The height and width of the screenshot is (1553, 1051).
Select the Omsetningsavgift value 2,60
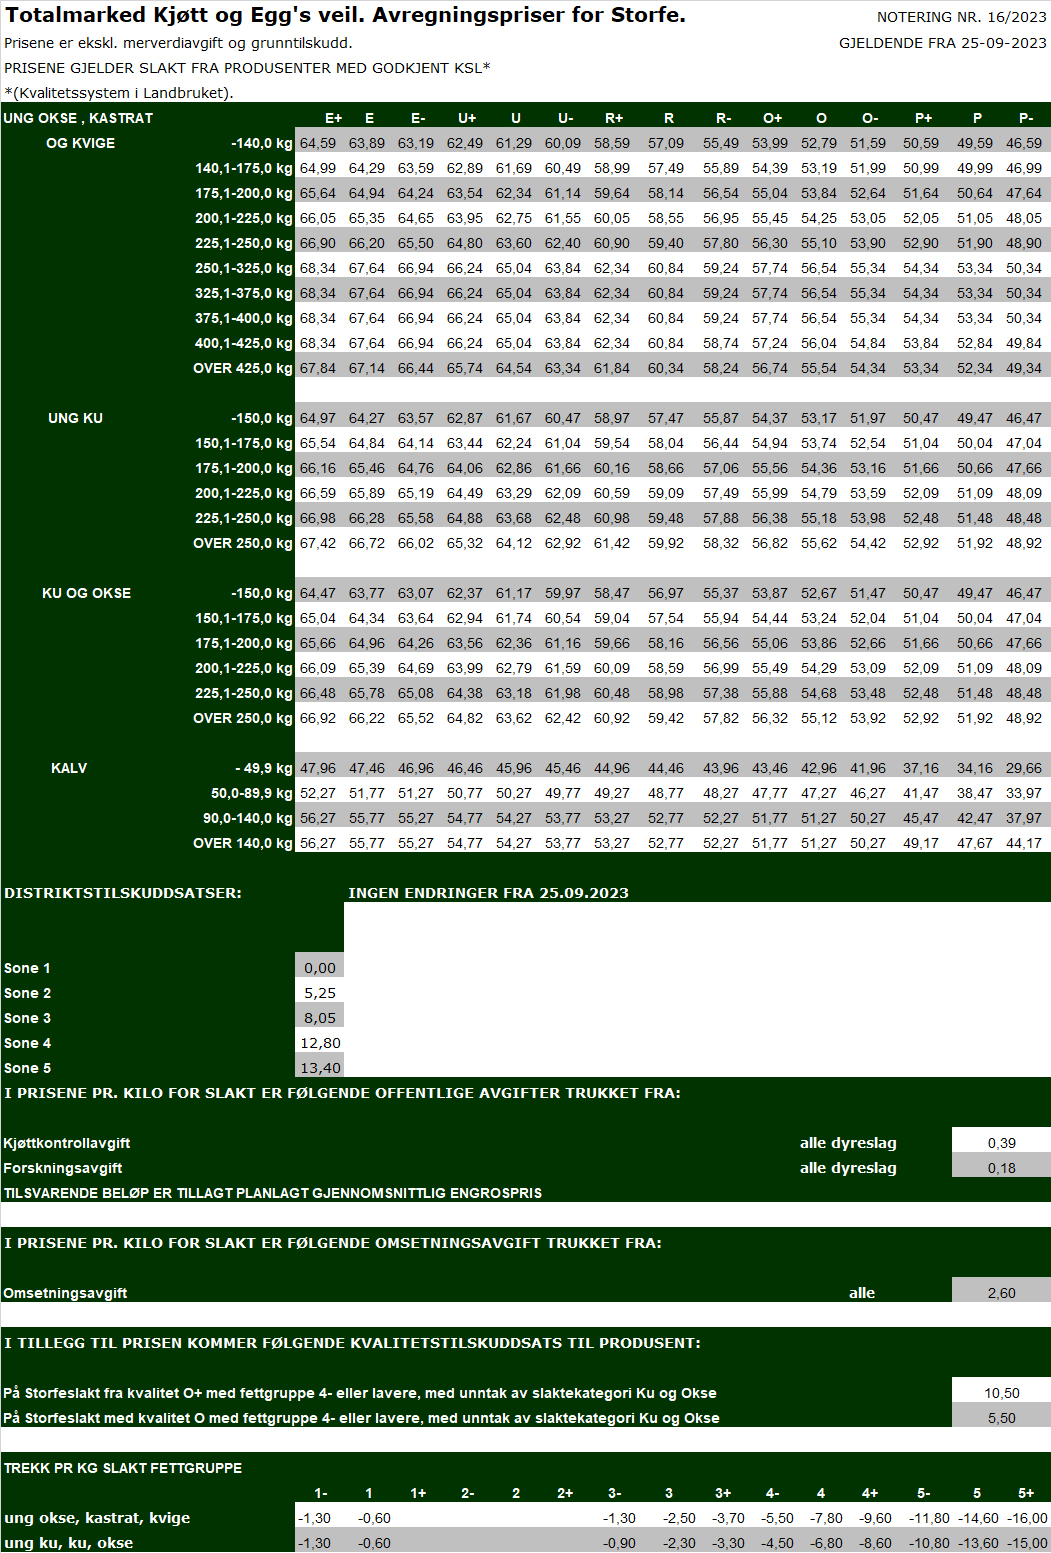click(x=1001, y=1293)
